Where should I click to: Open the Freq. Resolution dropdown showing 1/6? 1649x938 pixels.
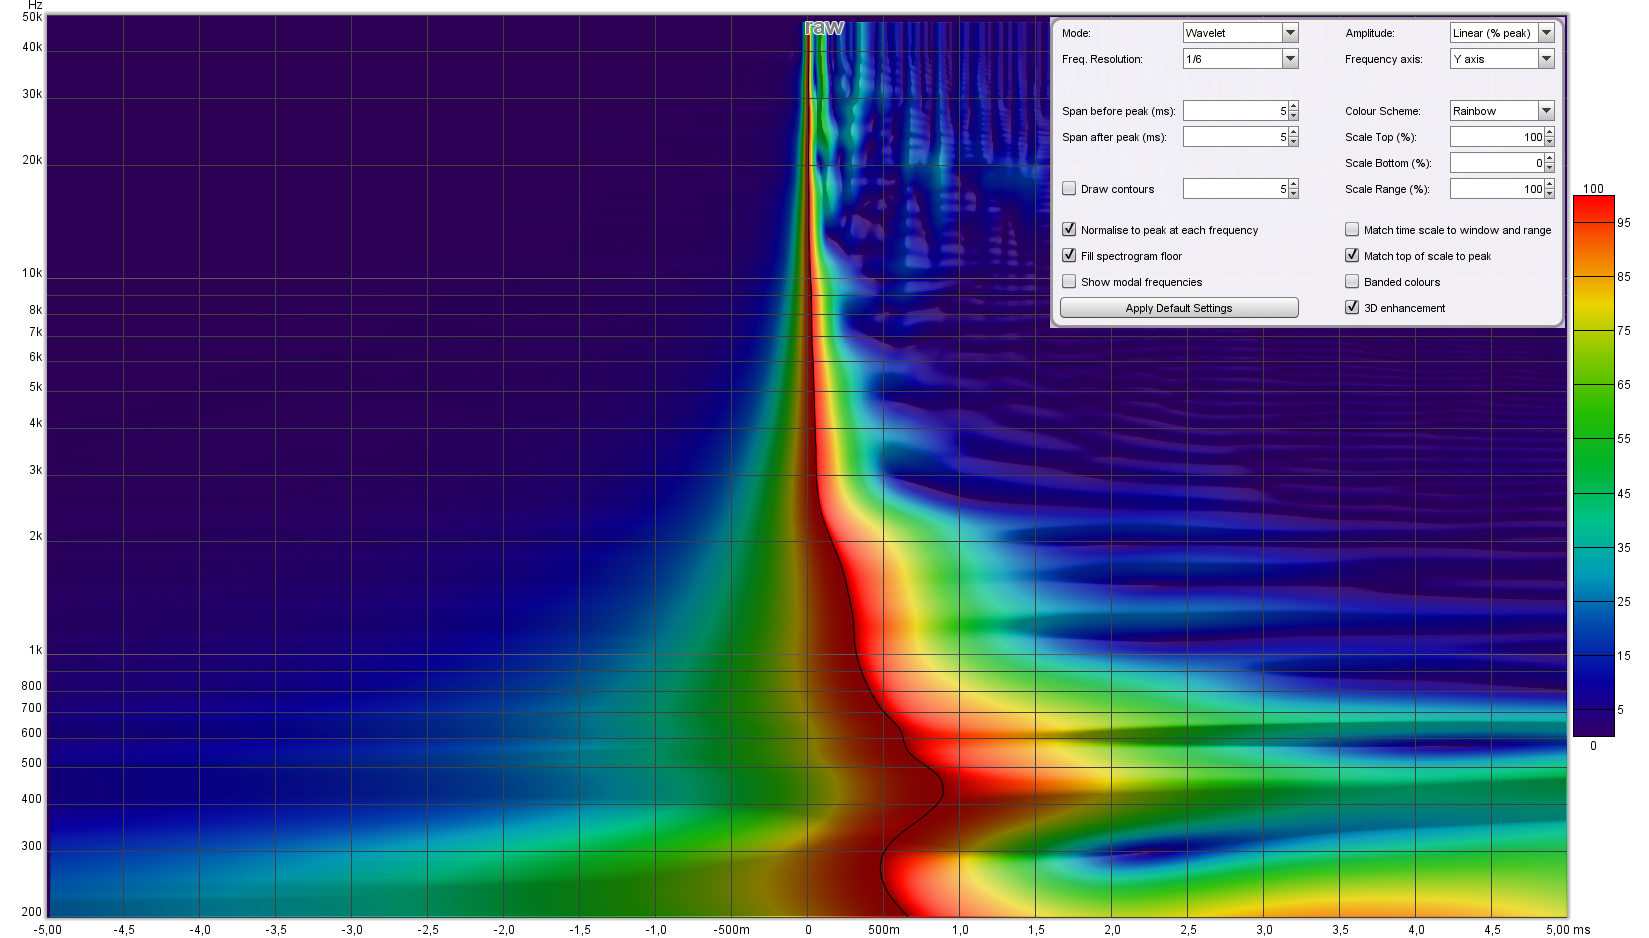point(1239,59)
